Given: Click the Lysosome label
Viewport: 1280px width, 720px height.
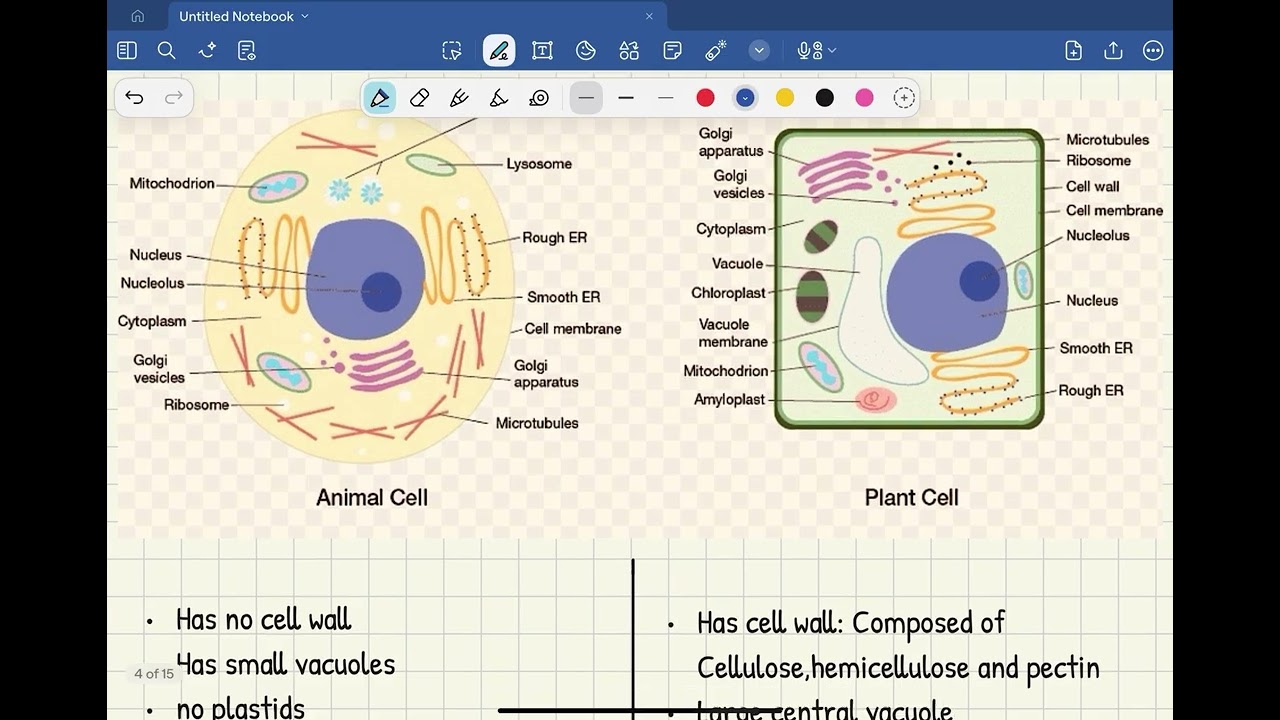Looking at the screenshot, I should click(x=539, y=164).
